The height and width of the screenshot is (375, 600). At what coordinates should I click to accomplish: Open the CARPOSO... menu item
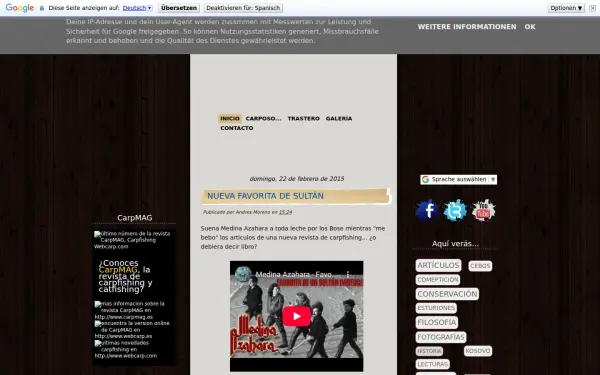263,119
